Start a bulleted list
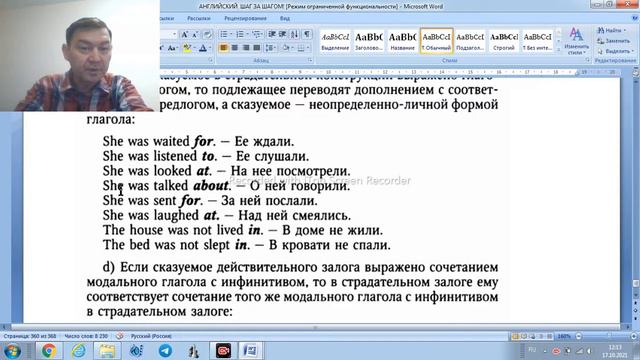 [x=224, y=34]
